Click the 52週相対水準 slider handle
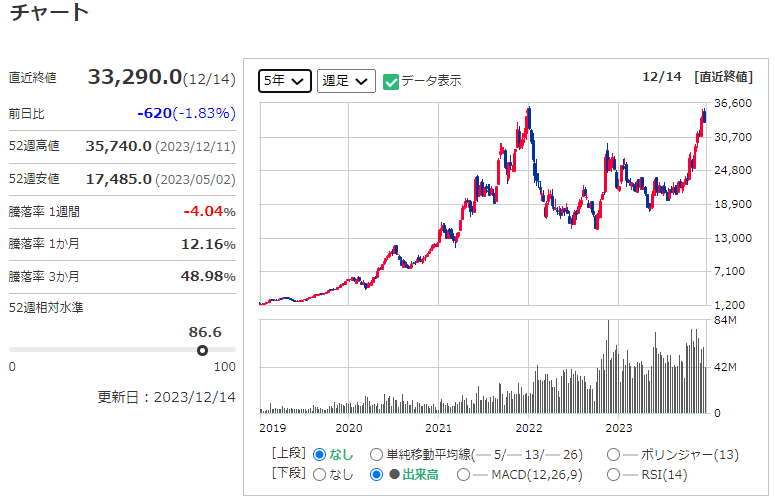The width and height of the screenshot is (775, 501). click(x=203, y=350)
